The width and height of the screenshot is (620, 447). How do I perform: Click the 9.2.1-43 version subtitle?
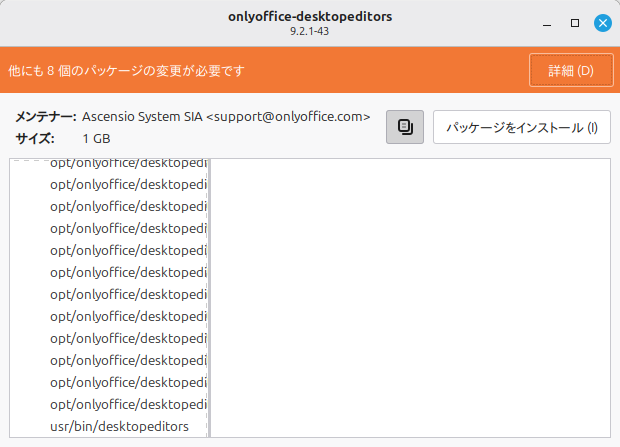[x=309, y=31]
